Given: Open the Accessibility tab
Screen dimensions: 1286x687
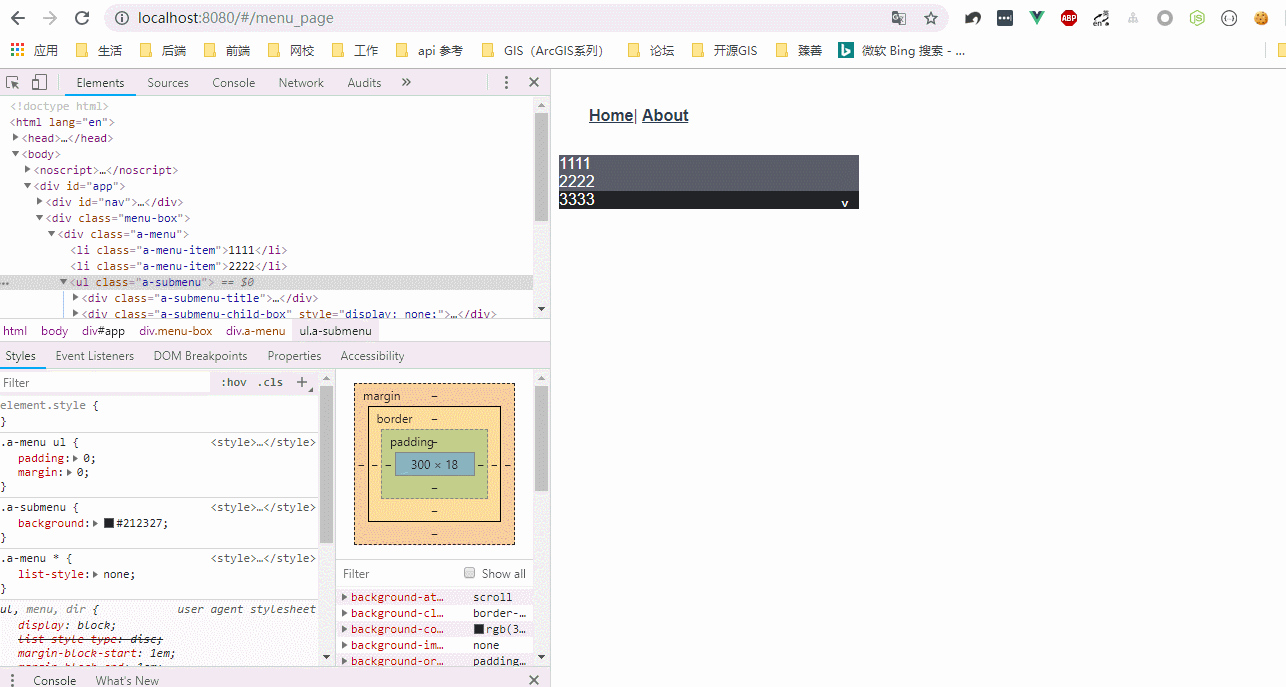Looking at the screenshot, I should pyautogui.click(x=372, y=356).
